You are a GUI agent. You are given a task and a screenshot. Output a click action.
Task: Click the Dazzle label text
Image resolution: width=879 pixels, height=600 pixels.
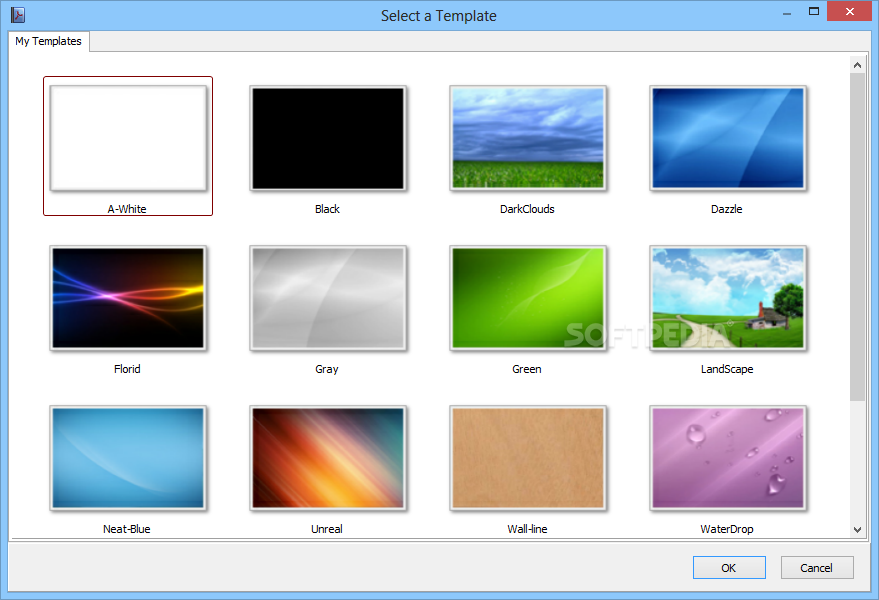[x=727, y=209]
